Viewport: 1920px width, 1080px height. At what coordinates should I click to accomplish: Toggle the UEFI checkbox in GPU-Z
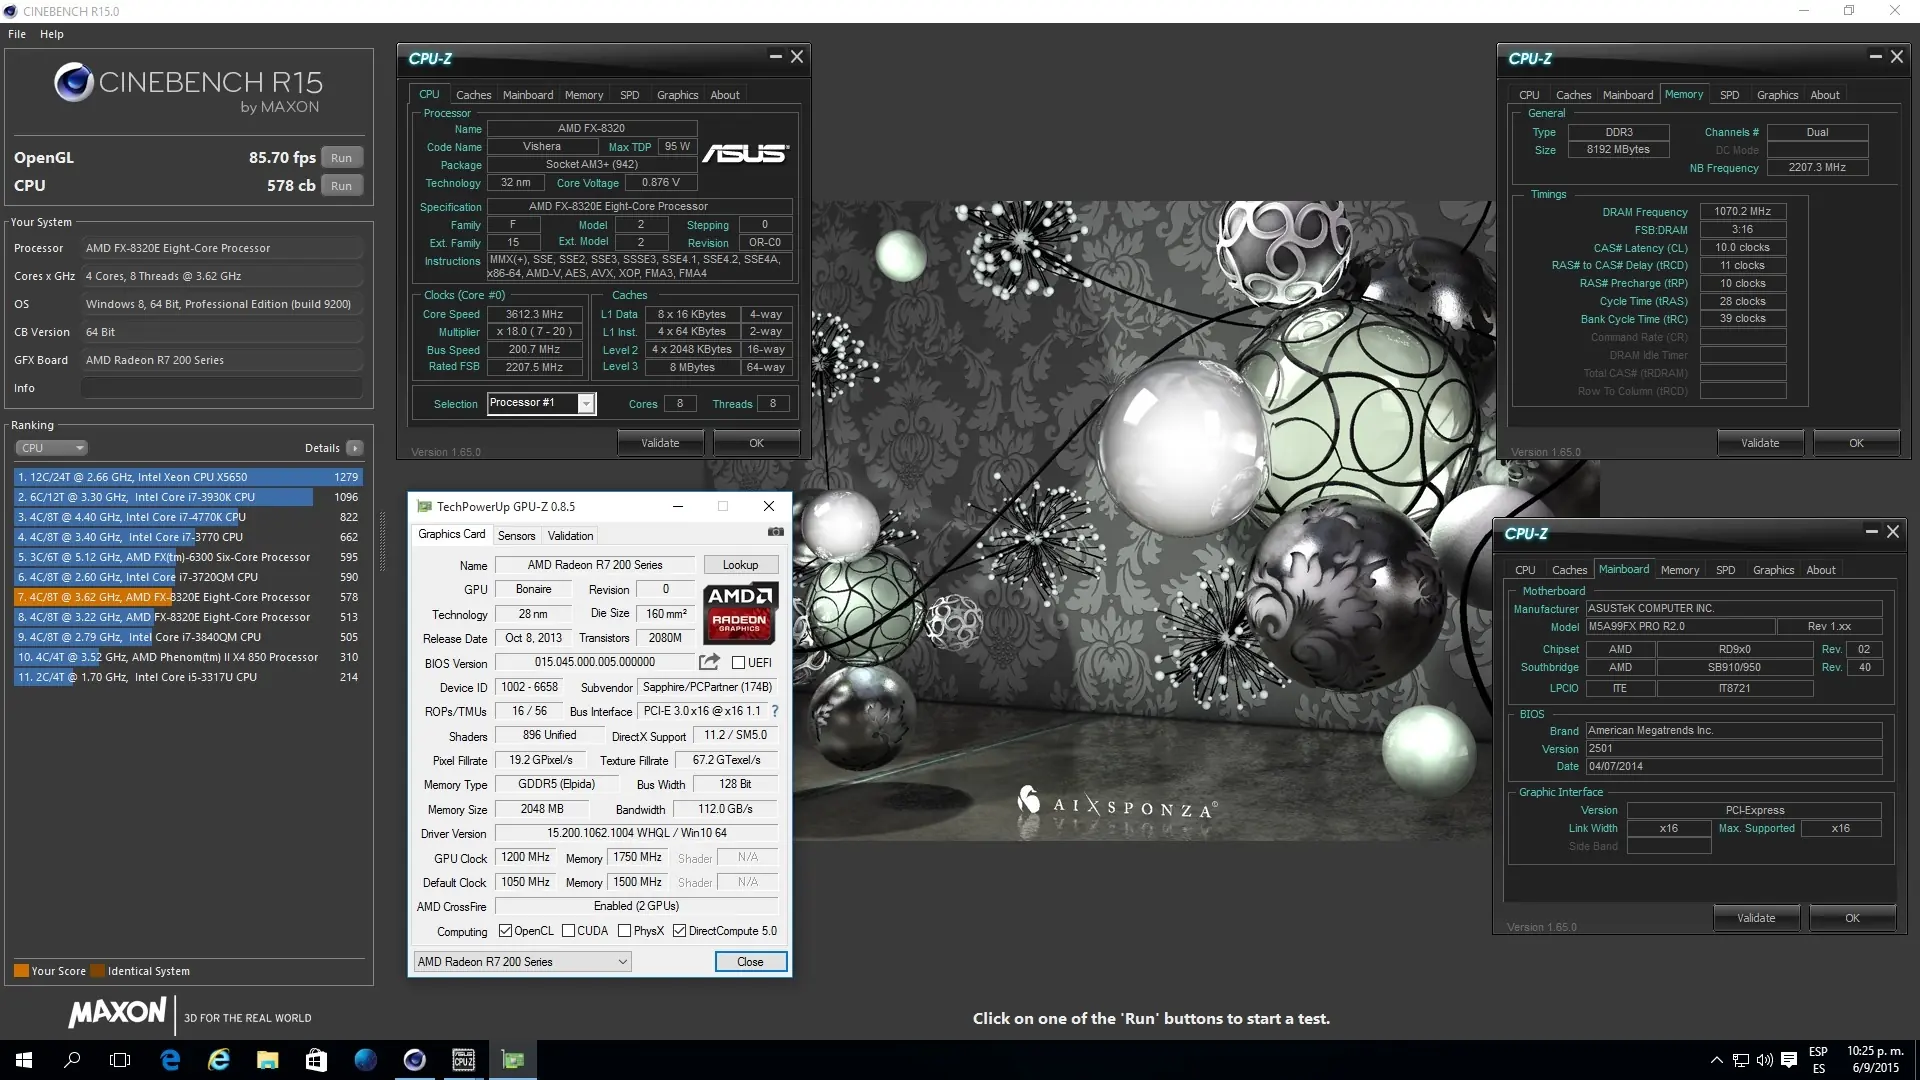pyautogui.click(x=738, y=663)
